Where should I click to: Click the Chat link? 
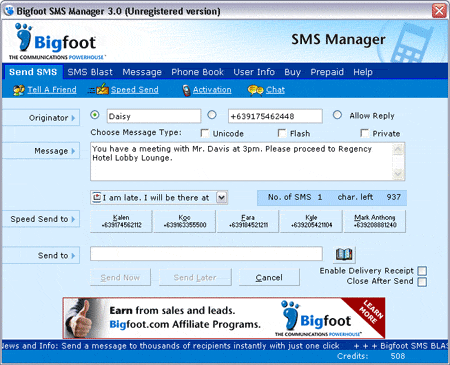coord(275,90)
